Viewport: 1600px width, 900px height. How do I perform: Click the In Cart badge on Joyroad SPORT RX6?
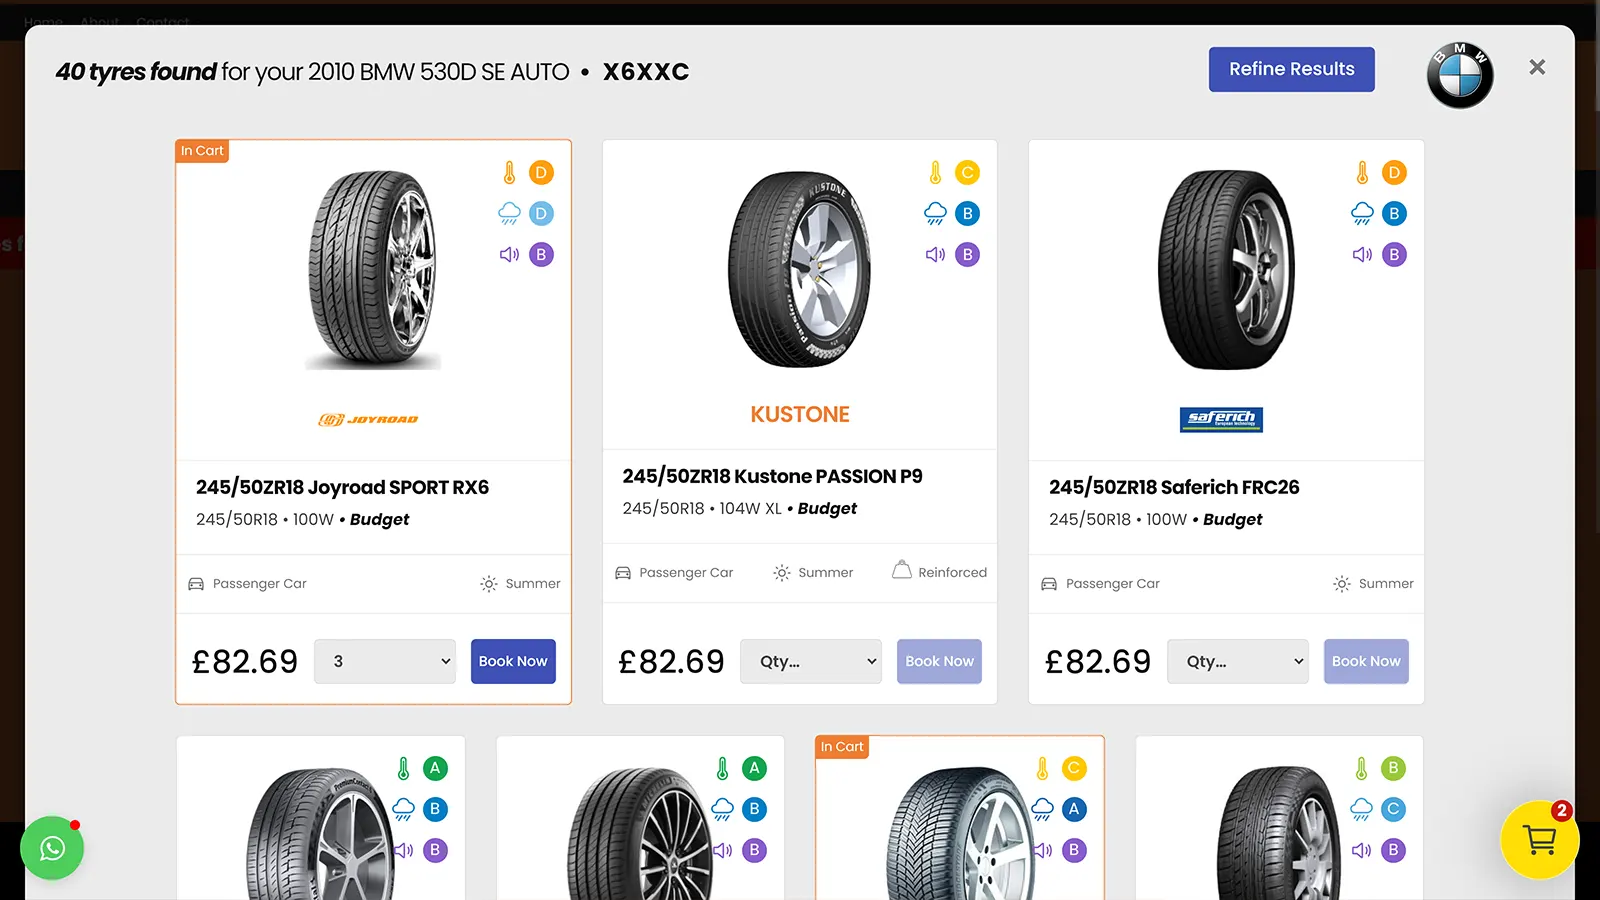point(202,150)
